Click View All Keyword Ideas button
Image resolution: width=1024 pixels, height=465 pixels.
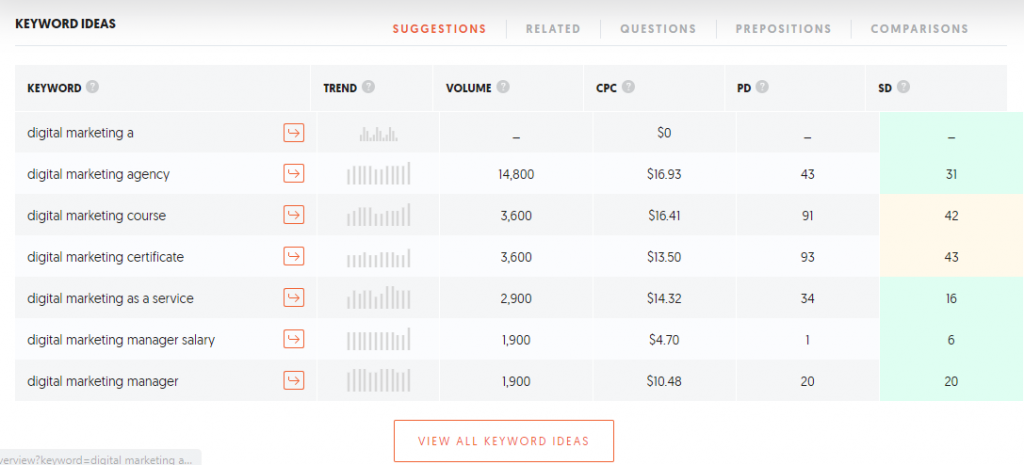(x=504, y=441)
